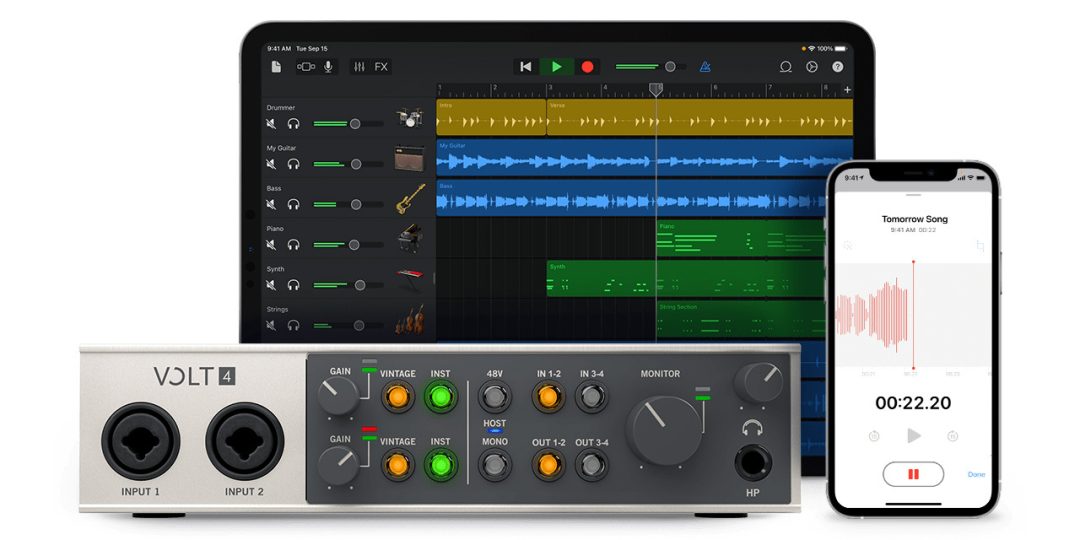Screen dimensions: 1080x540
Task: Solo the Synth track
Action: click(x=293, y=285)
